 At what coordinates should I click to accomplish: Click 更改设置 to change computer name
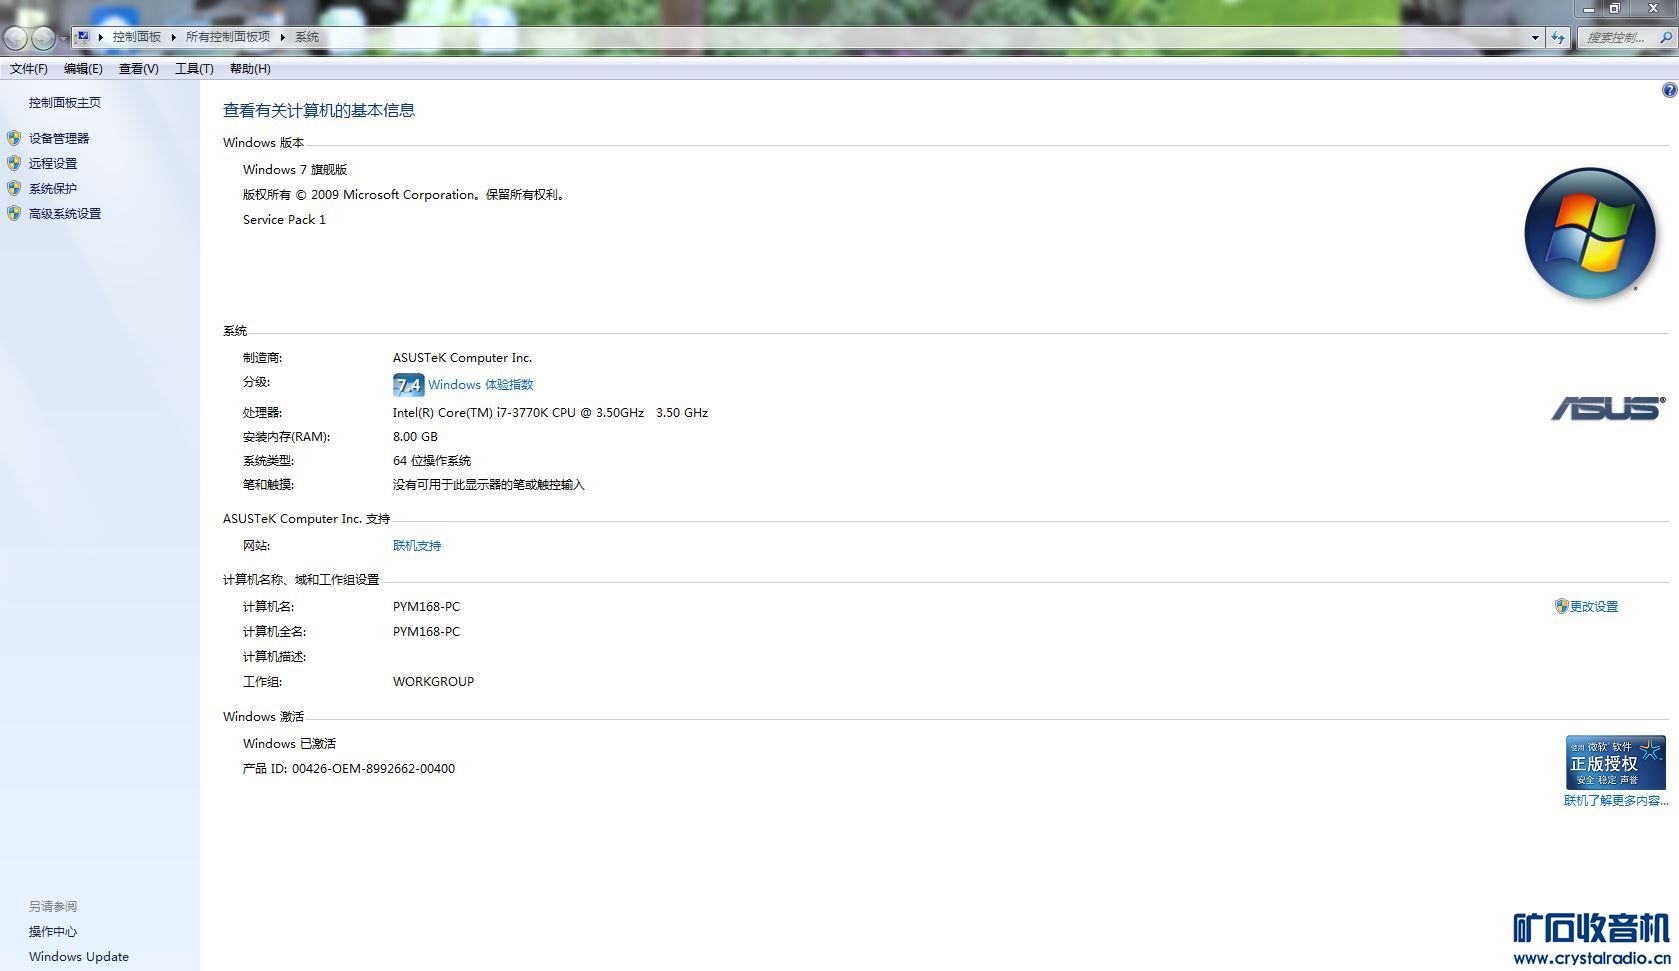(1594, 607)
